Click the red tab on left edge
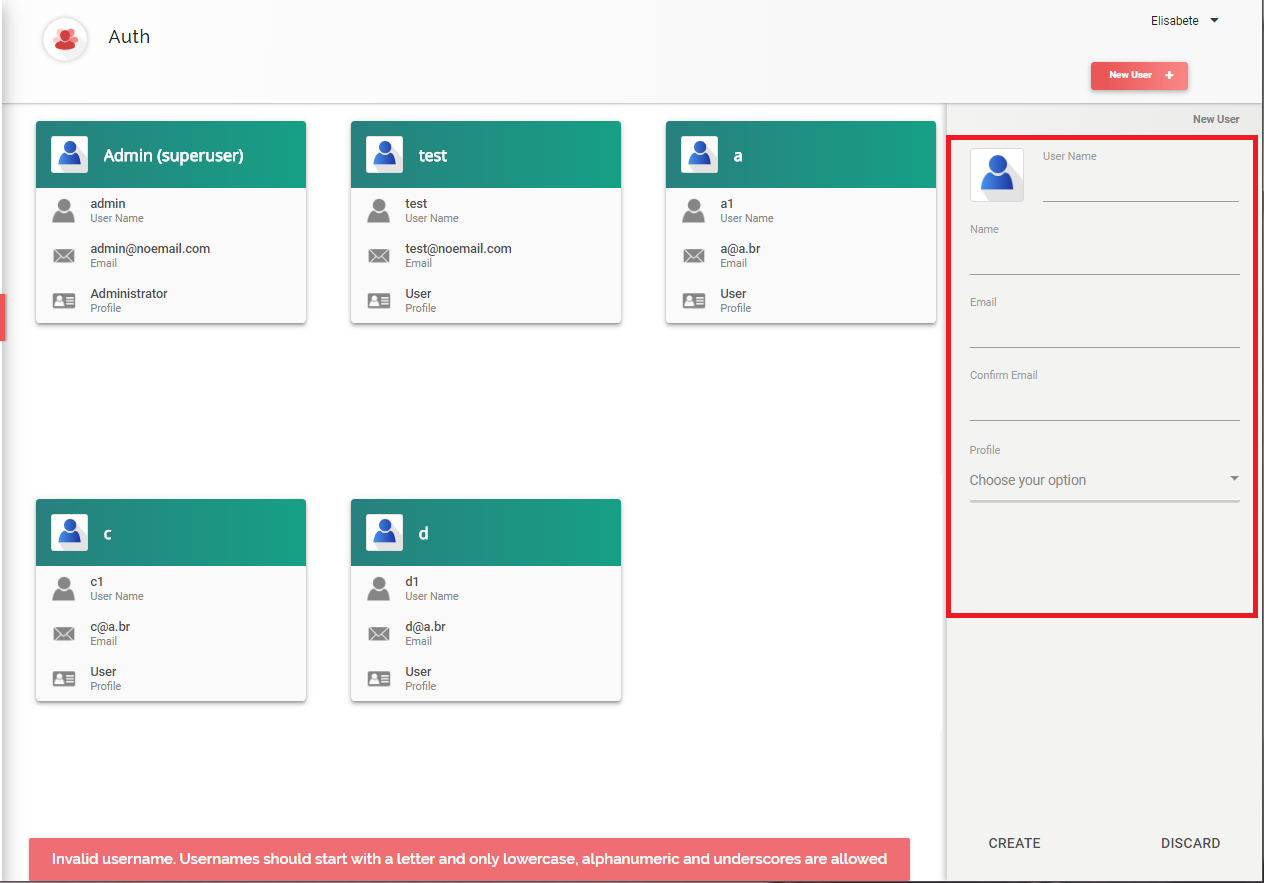The width and height of the screenshot is (1264, 883). (3, 317)
